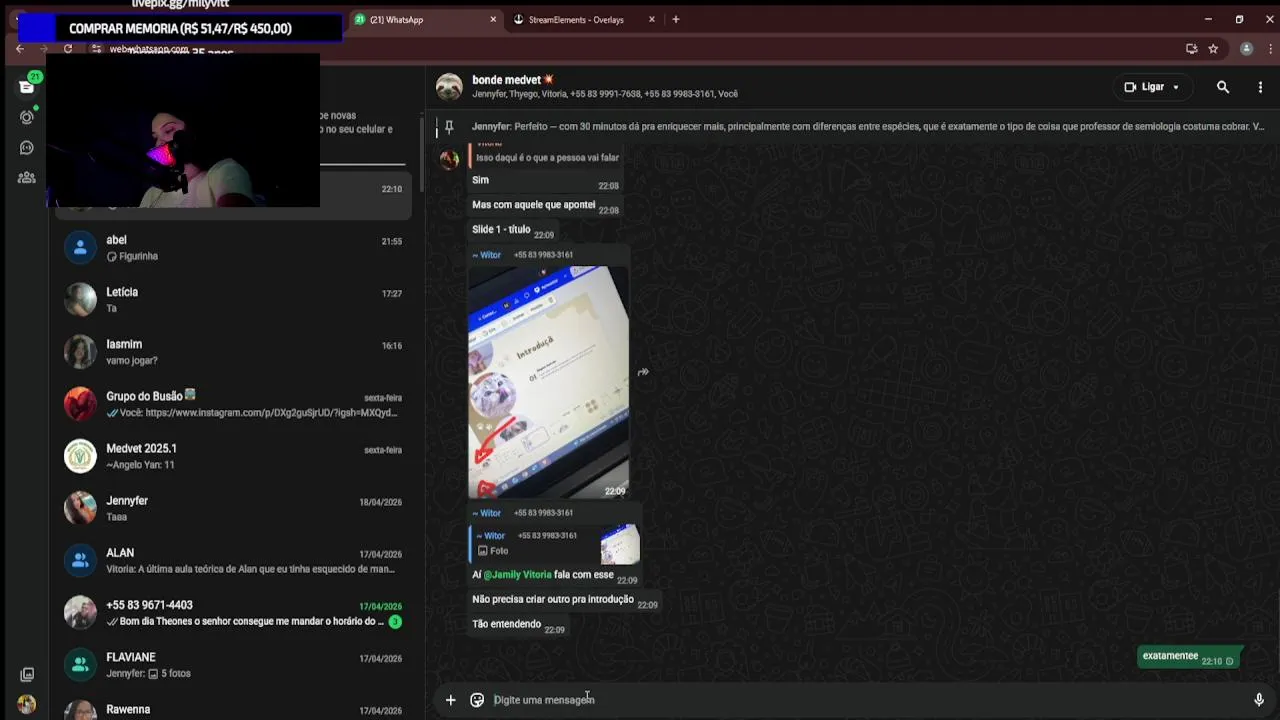The width and height of the screenshot is (1280, 720).
Task: Reload the WhatsApp page
Action: coord(67,48)
